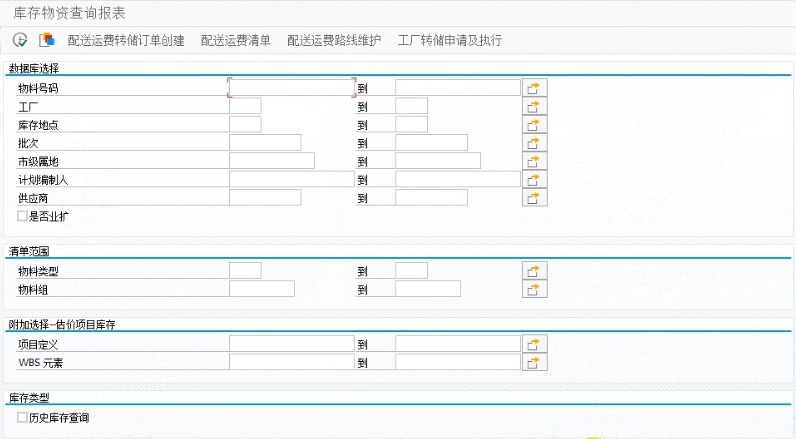
Task: Open multiple selection for 项目定义
Action: [535, 344]
